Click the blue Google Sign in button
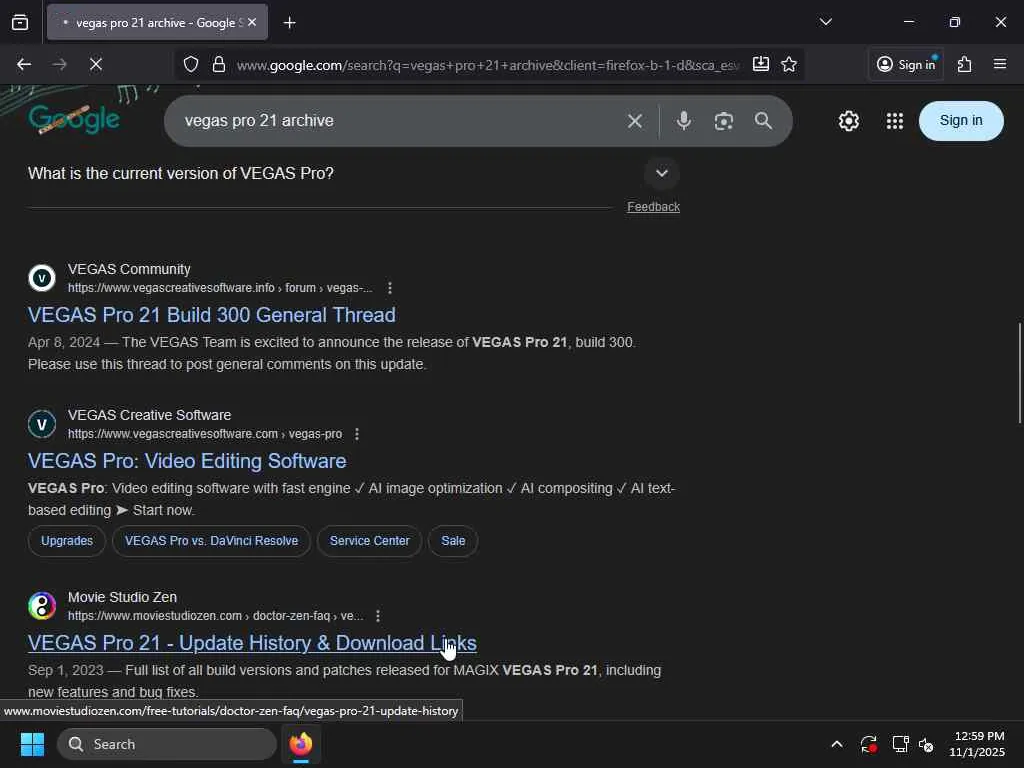This screenshot has height=768, width=1024. click(961, 121)
